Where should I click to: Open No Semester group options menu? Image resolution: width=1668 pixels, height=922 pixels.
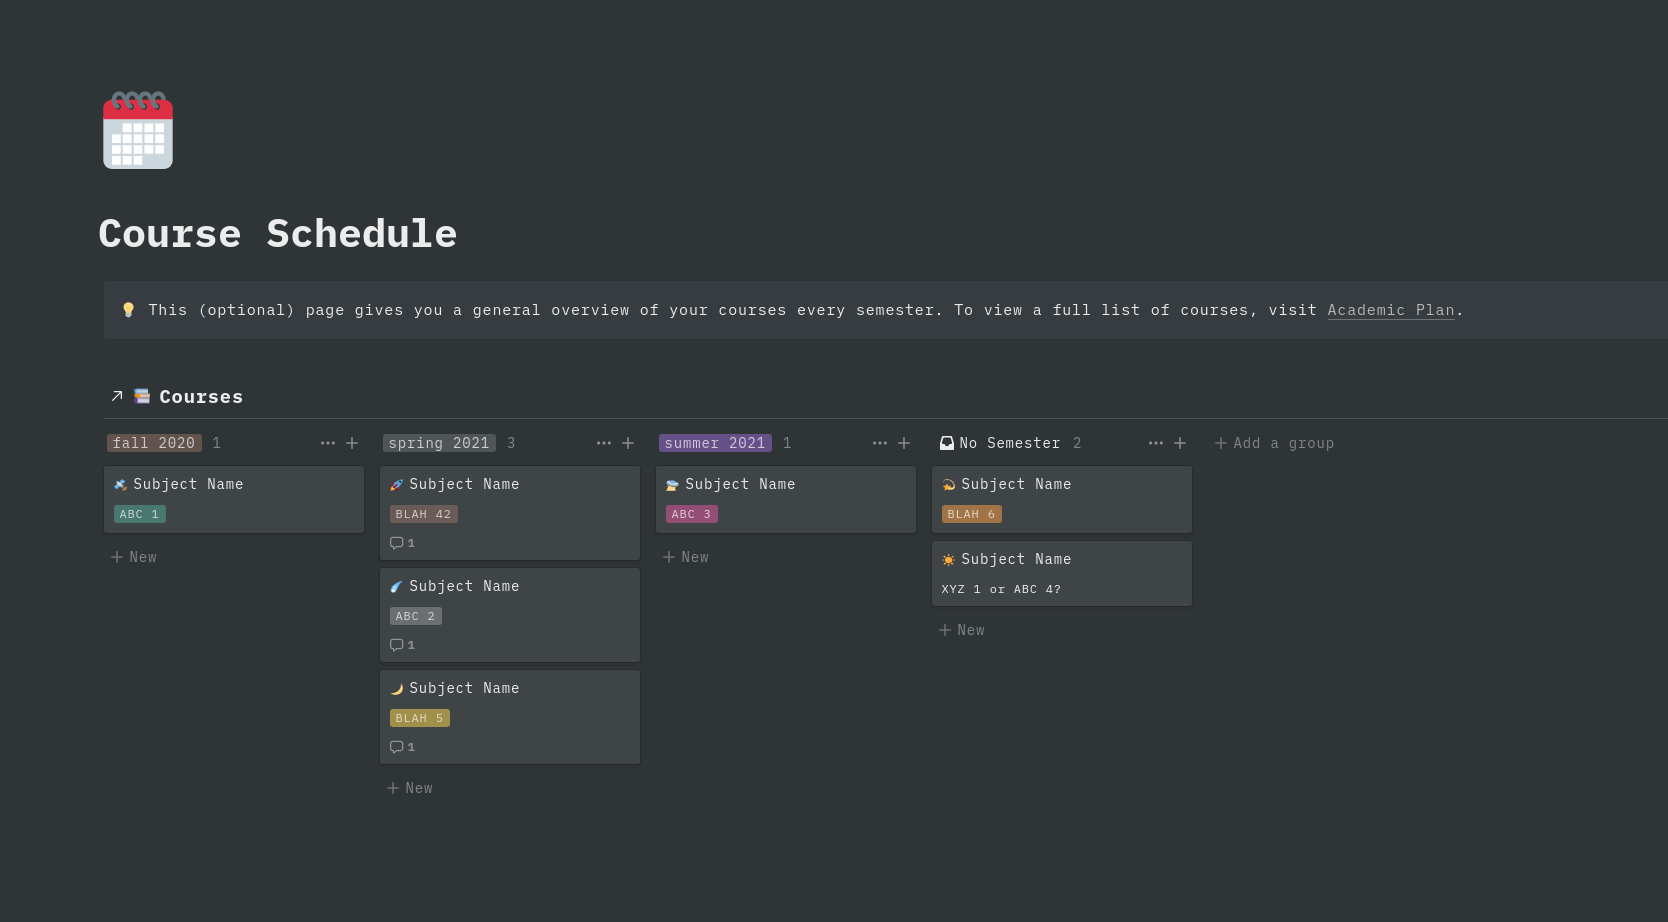pyautogui.click(x=1156, y=443)
